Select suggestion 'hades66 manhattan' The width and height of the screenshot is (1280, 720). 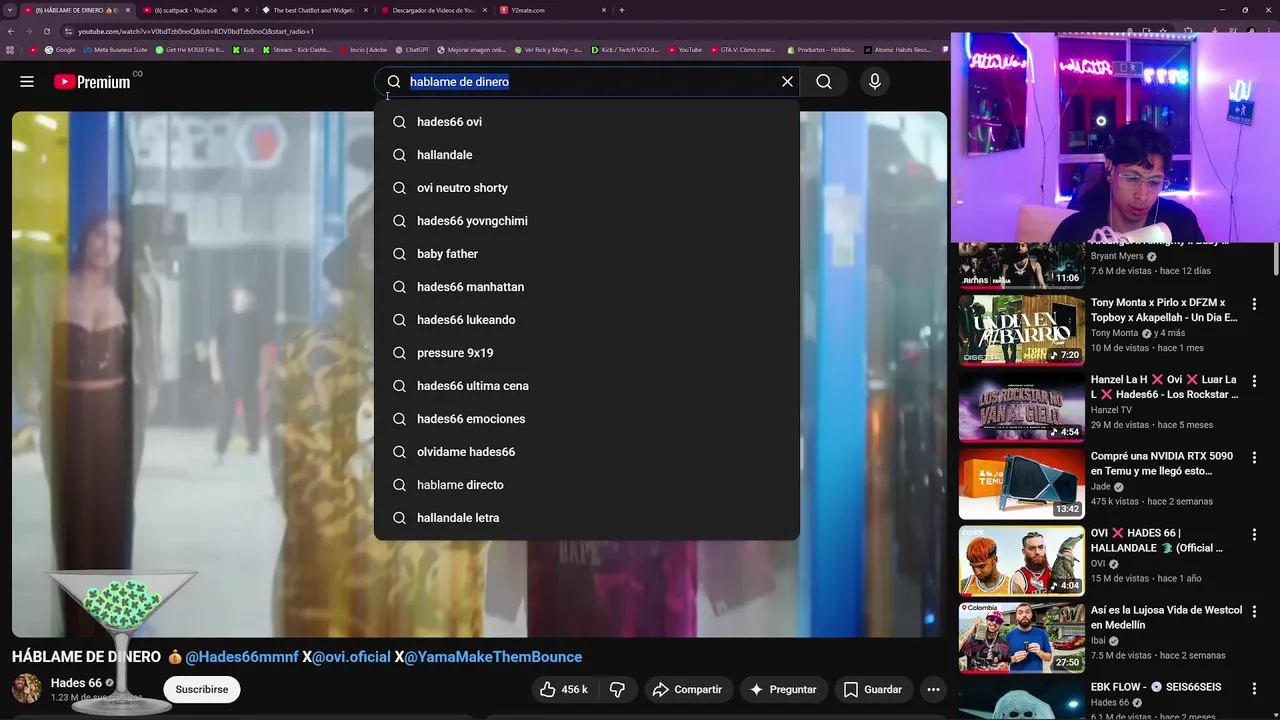point(587,287)
